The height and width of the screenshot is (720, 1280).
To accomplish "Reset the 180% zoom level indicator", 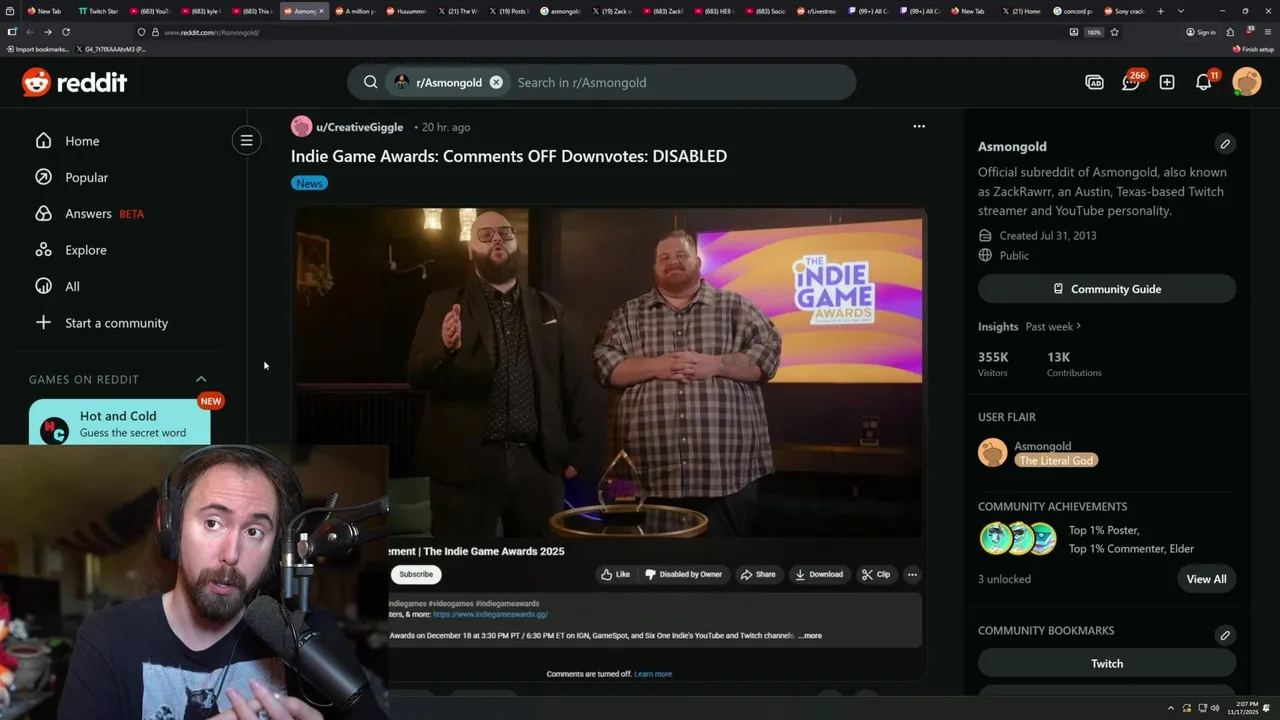I will (1094, 32).
